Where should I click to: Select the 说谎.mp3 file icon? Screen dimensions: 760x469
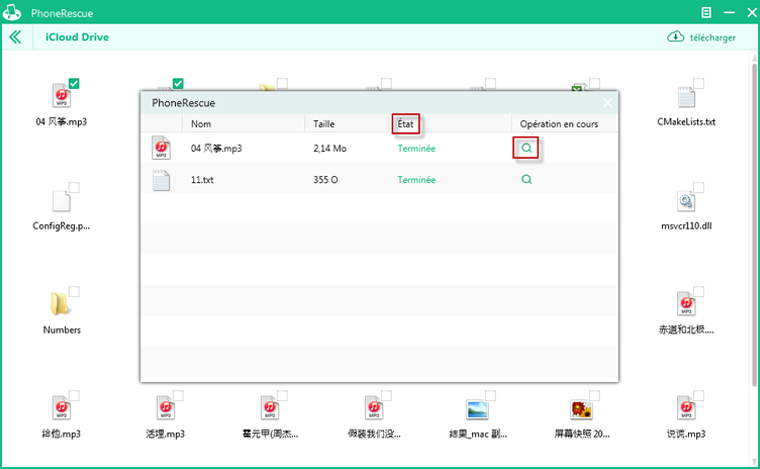[686, 408]
